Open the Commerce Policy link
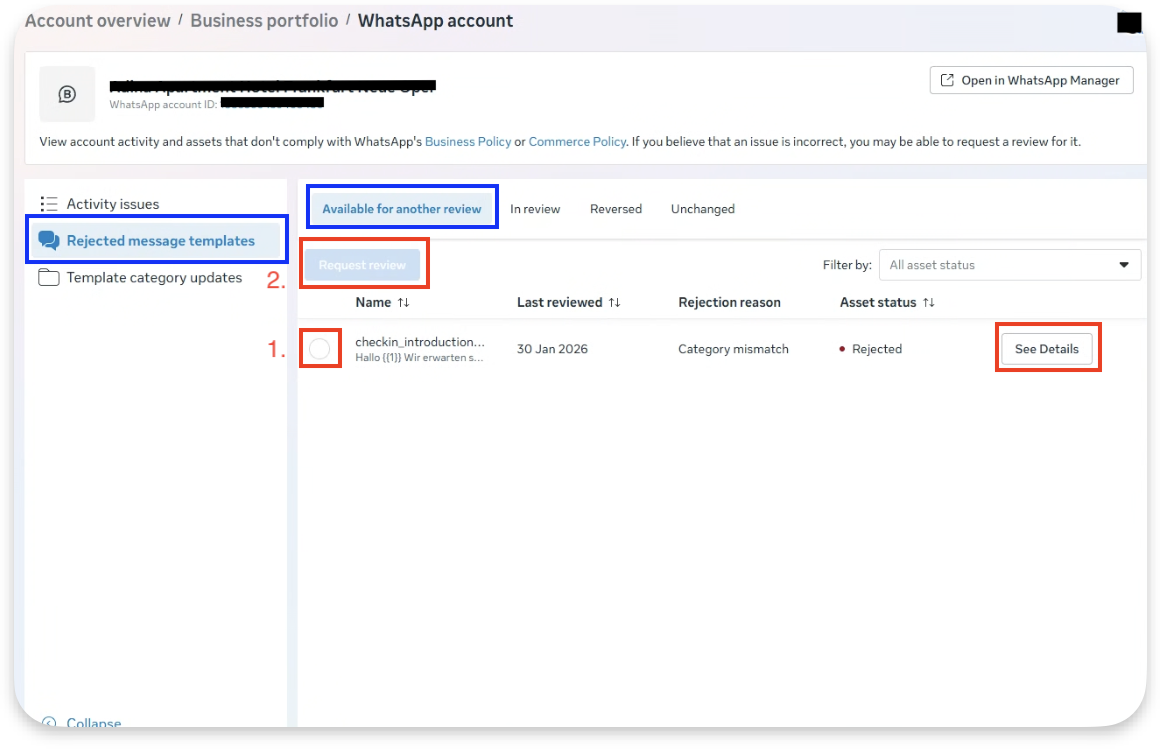 [577, 141]
